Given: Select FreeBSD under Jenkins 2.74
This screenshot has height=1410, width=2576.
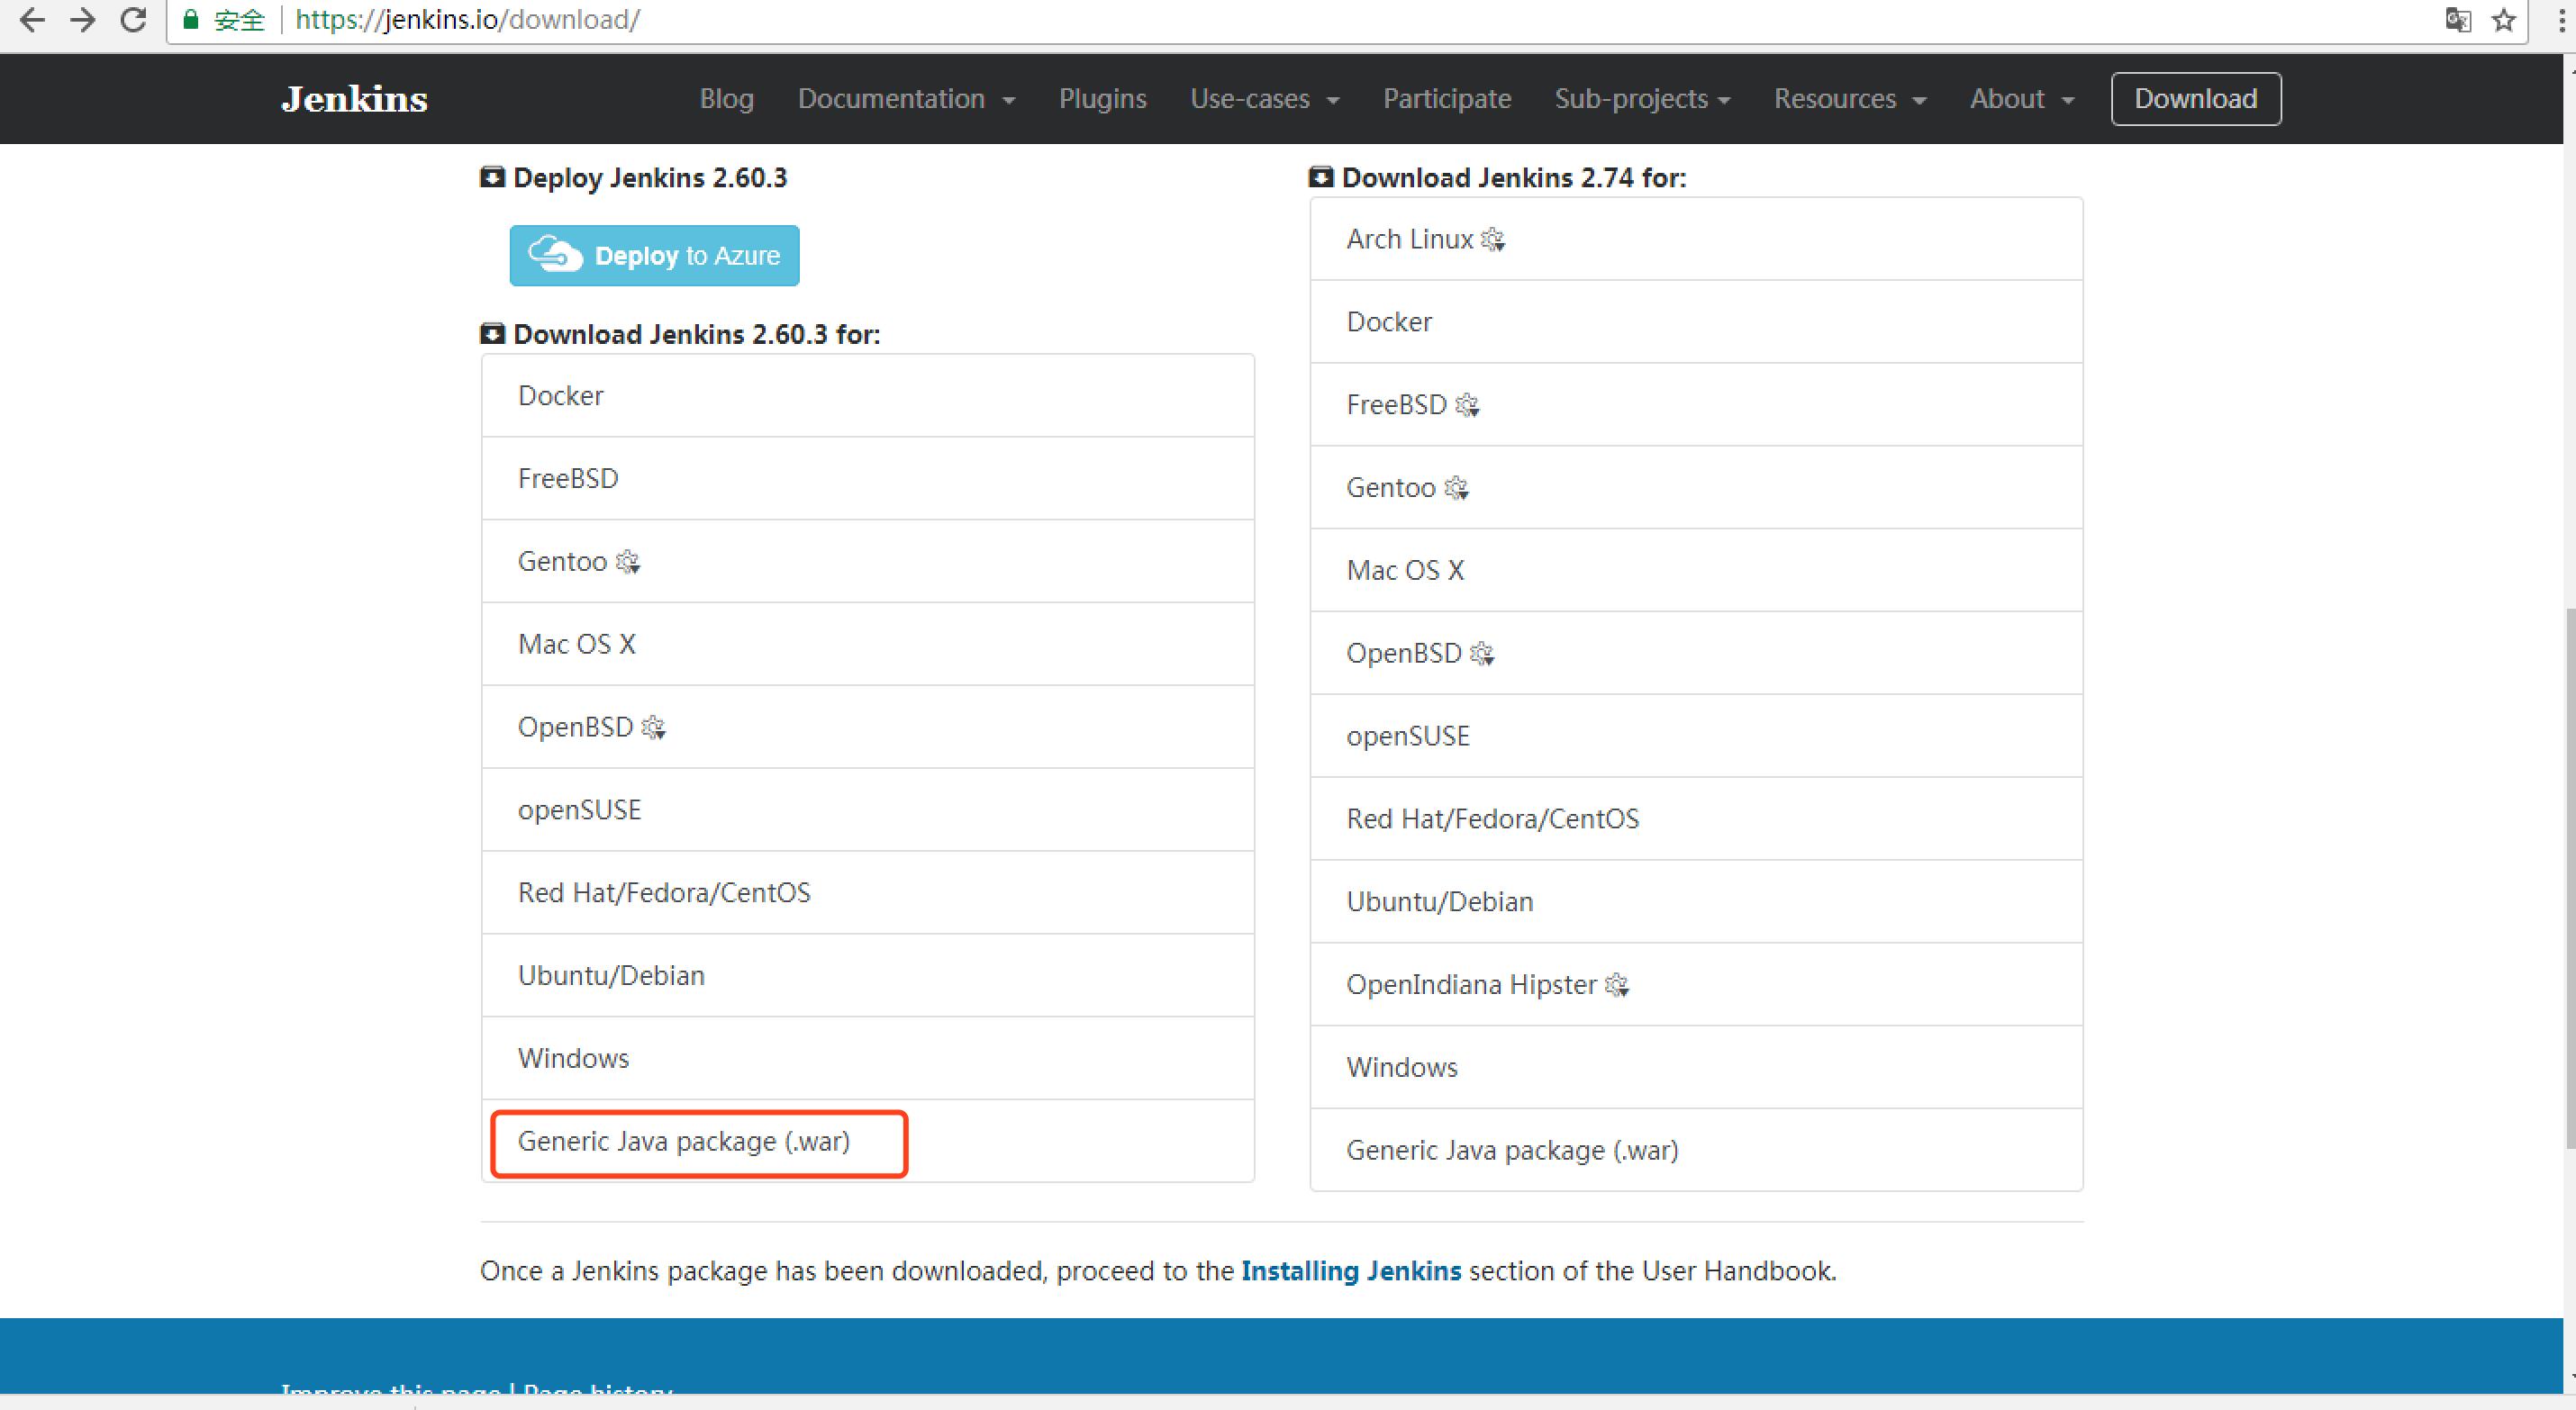Looking at the screenshot, I should pos(1696,405).
